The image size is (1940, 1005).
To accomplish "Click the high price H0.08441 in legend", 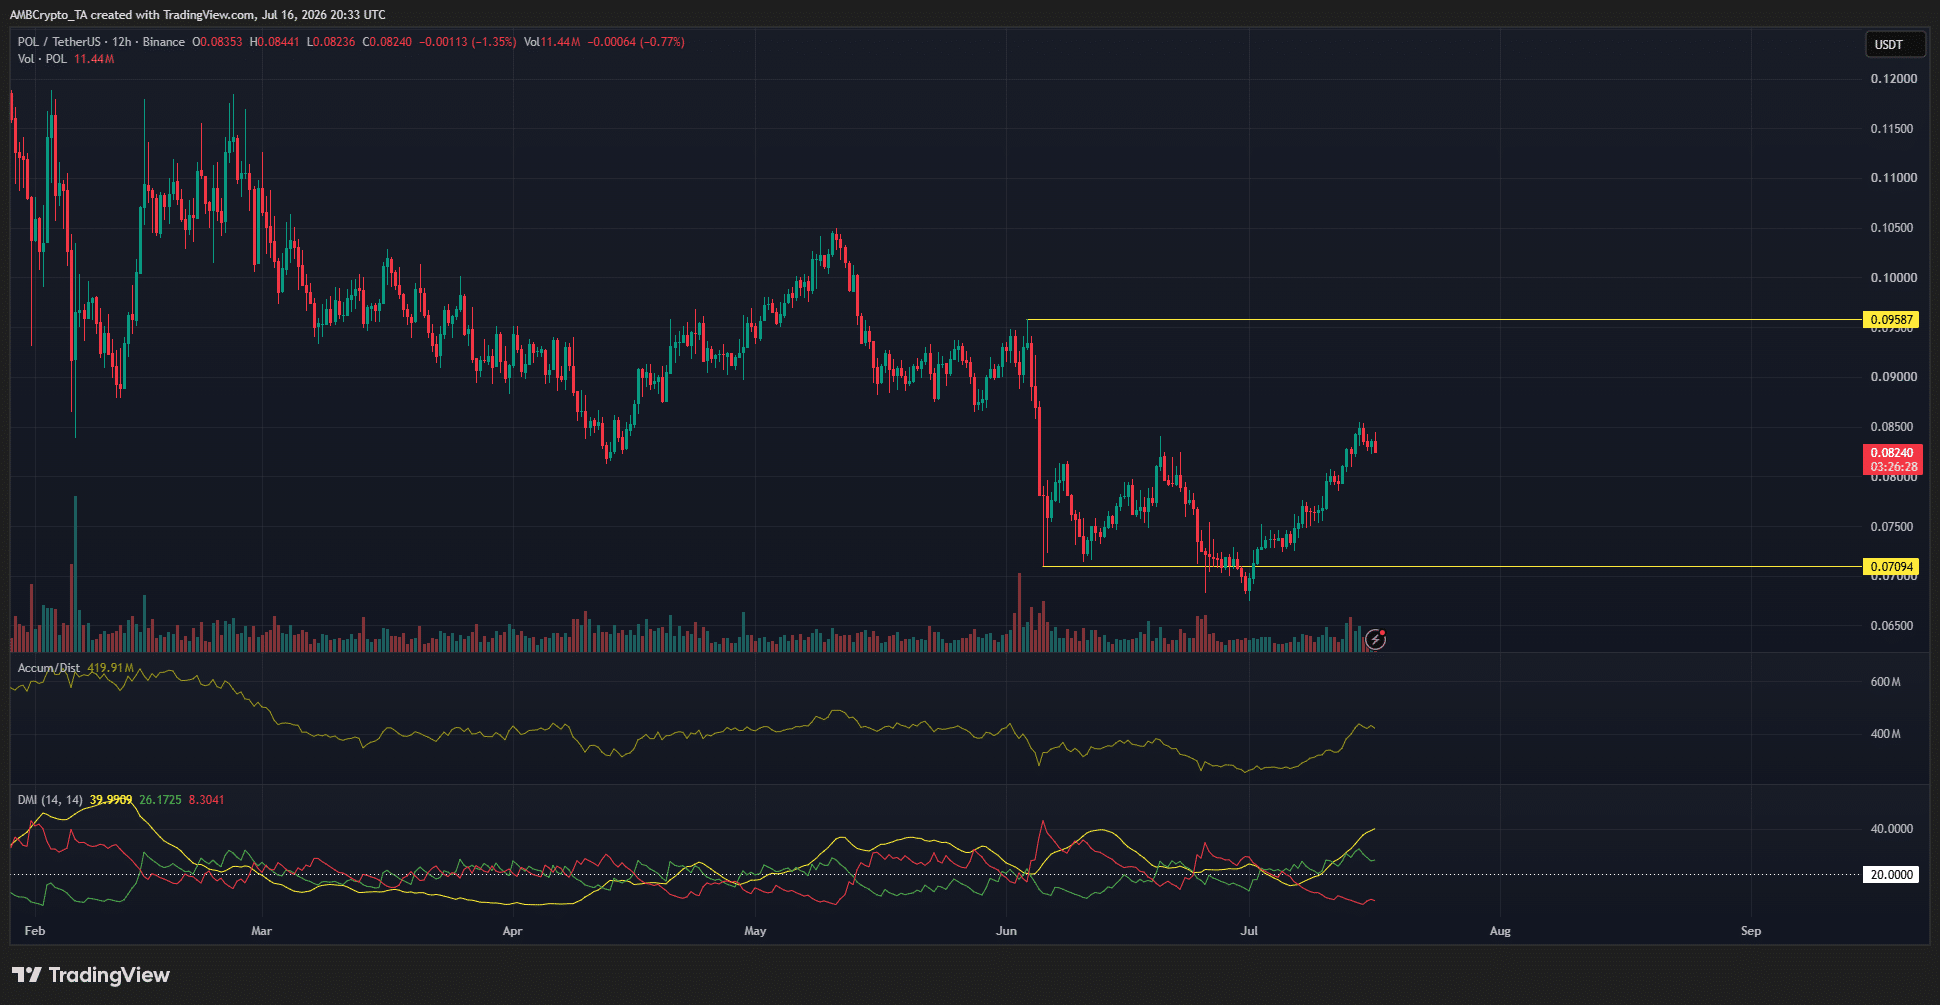I will 275,42.
